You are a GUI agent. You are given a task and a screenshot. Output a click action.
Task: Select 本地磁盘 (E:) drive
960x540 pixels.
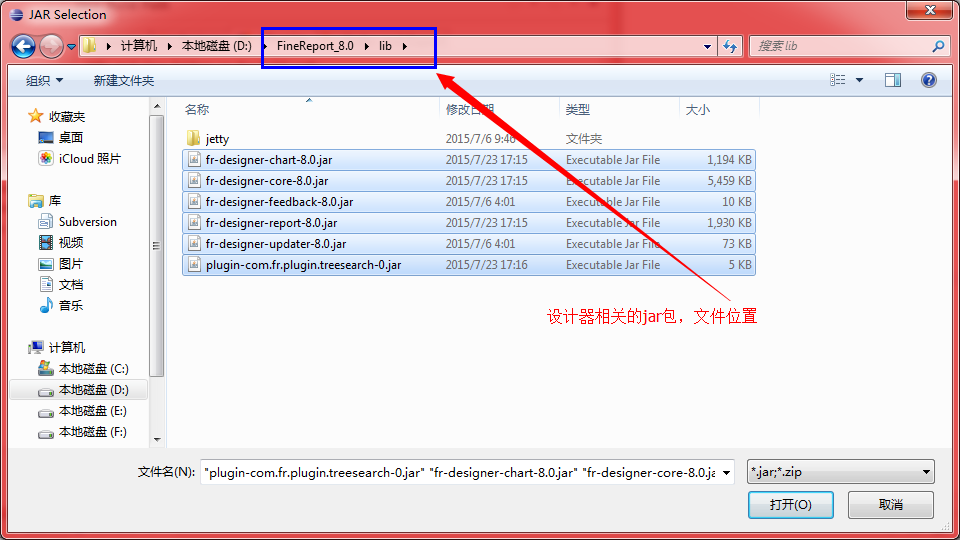pyautogui.click(x=92, y=411)
